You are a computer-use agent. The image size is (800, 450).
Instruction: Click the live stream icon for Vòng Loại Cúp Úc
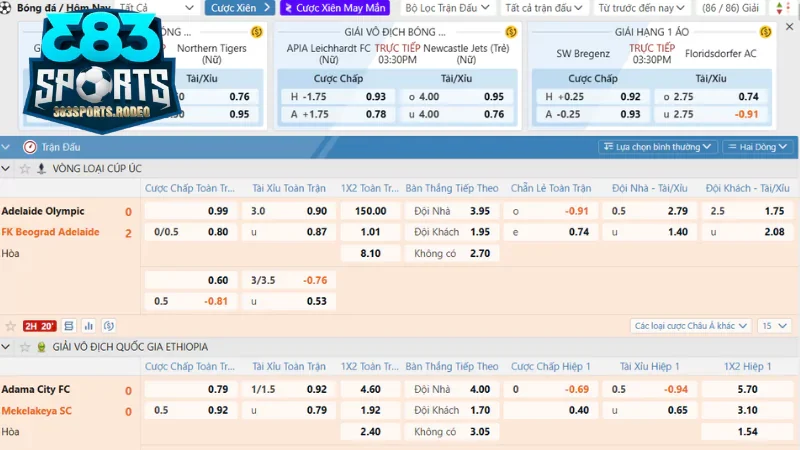click(x=41, y=168)
